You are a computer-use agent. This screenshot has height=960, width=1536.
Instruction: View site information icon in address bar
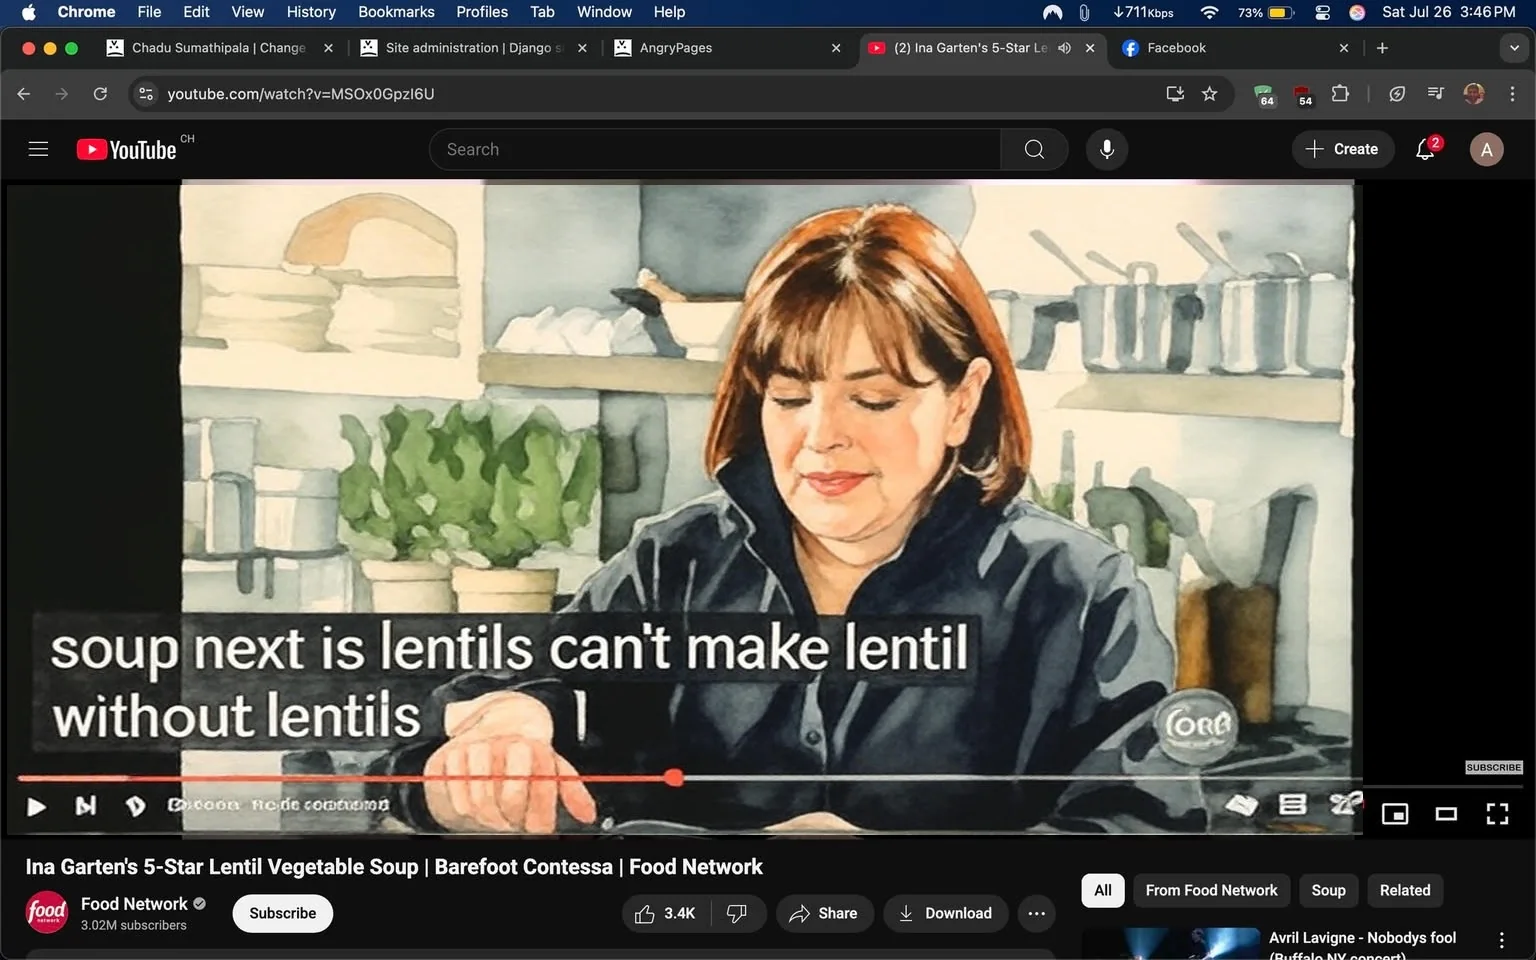(x=146, y=93)
